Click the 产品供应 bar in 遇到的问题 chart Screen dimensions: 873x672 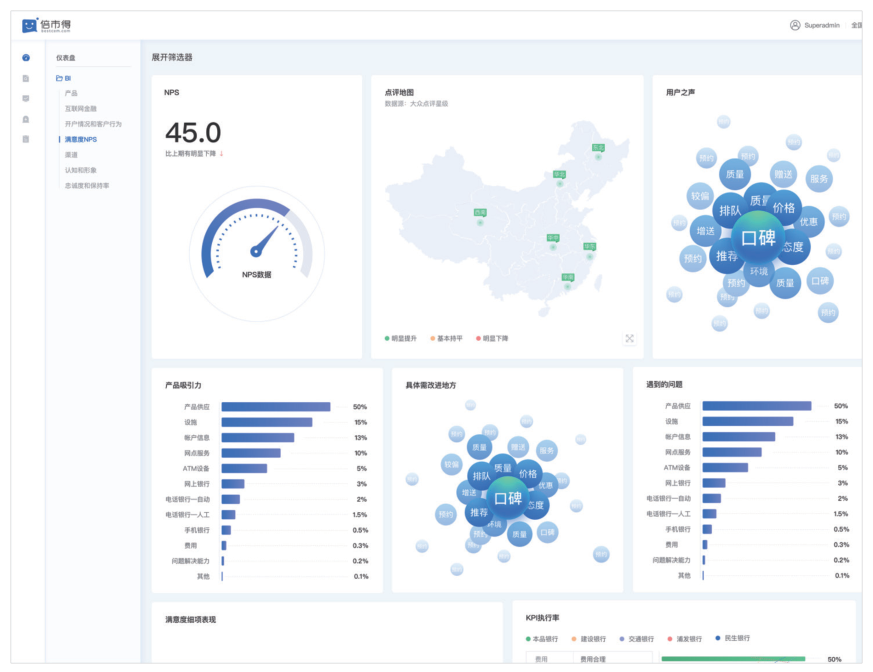(757, 406)
